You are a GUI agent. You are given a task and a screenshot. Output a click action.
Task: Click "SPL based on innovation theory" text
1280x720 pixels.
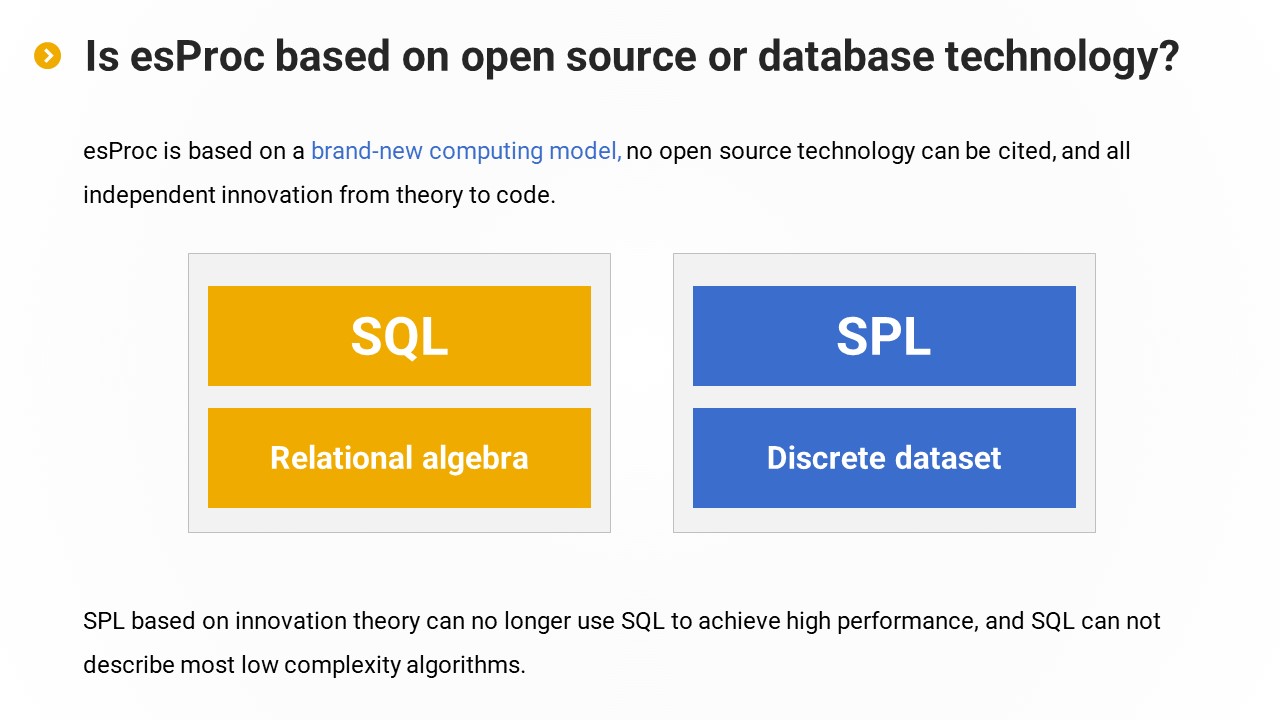251,621
